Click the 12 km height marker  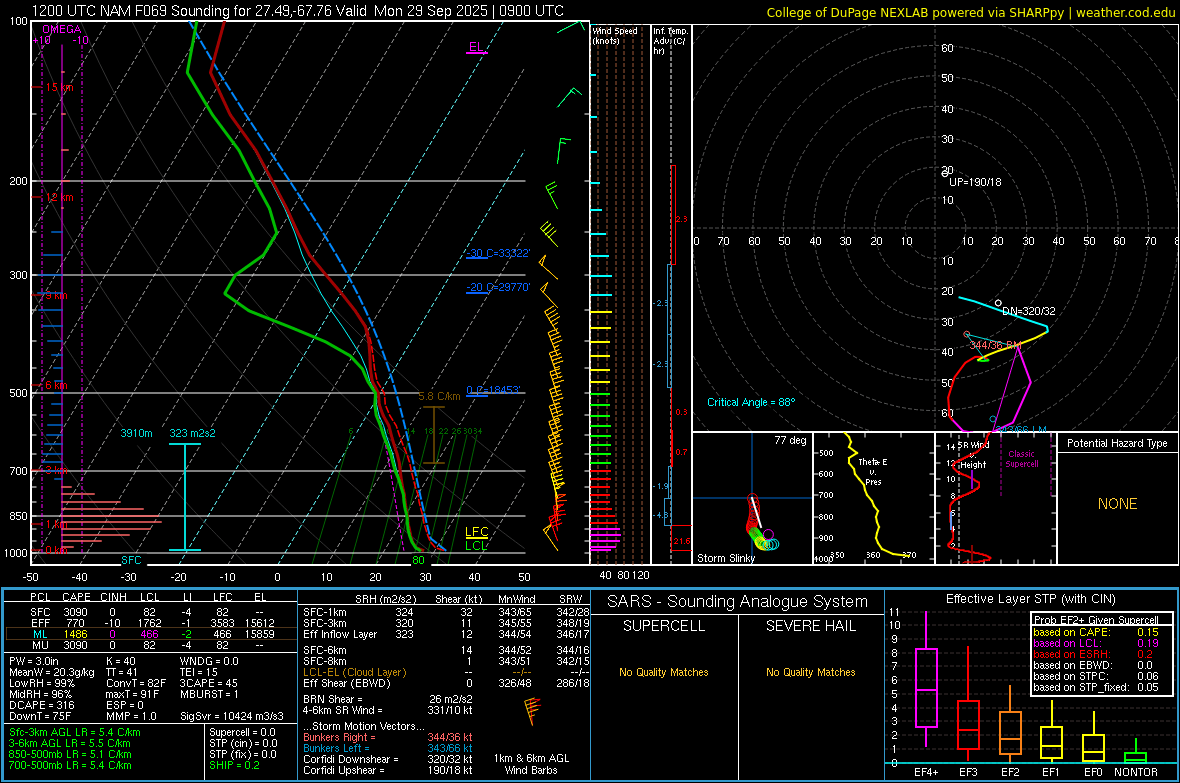pos(59,197)
